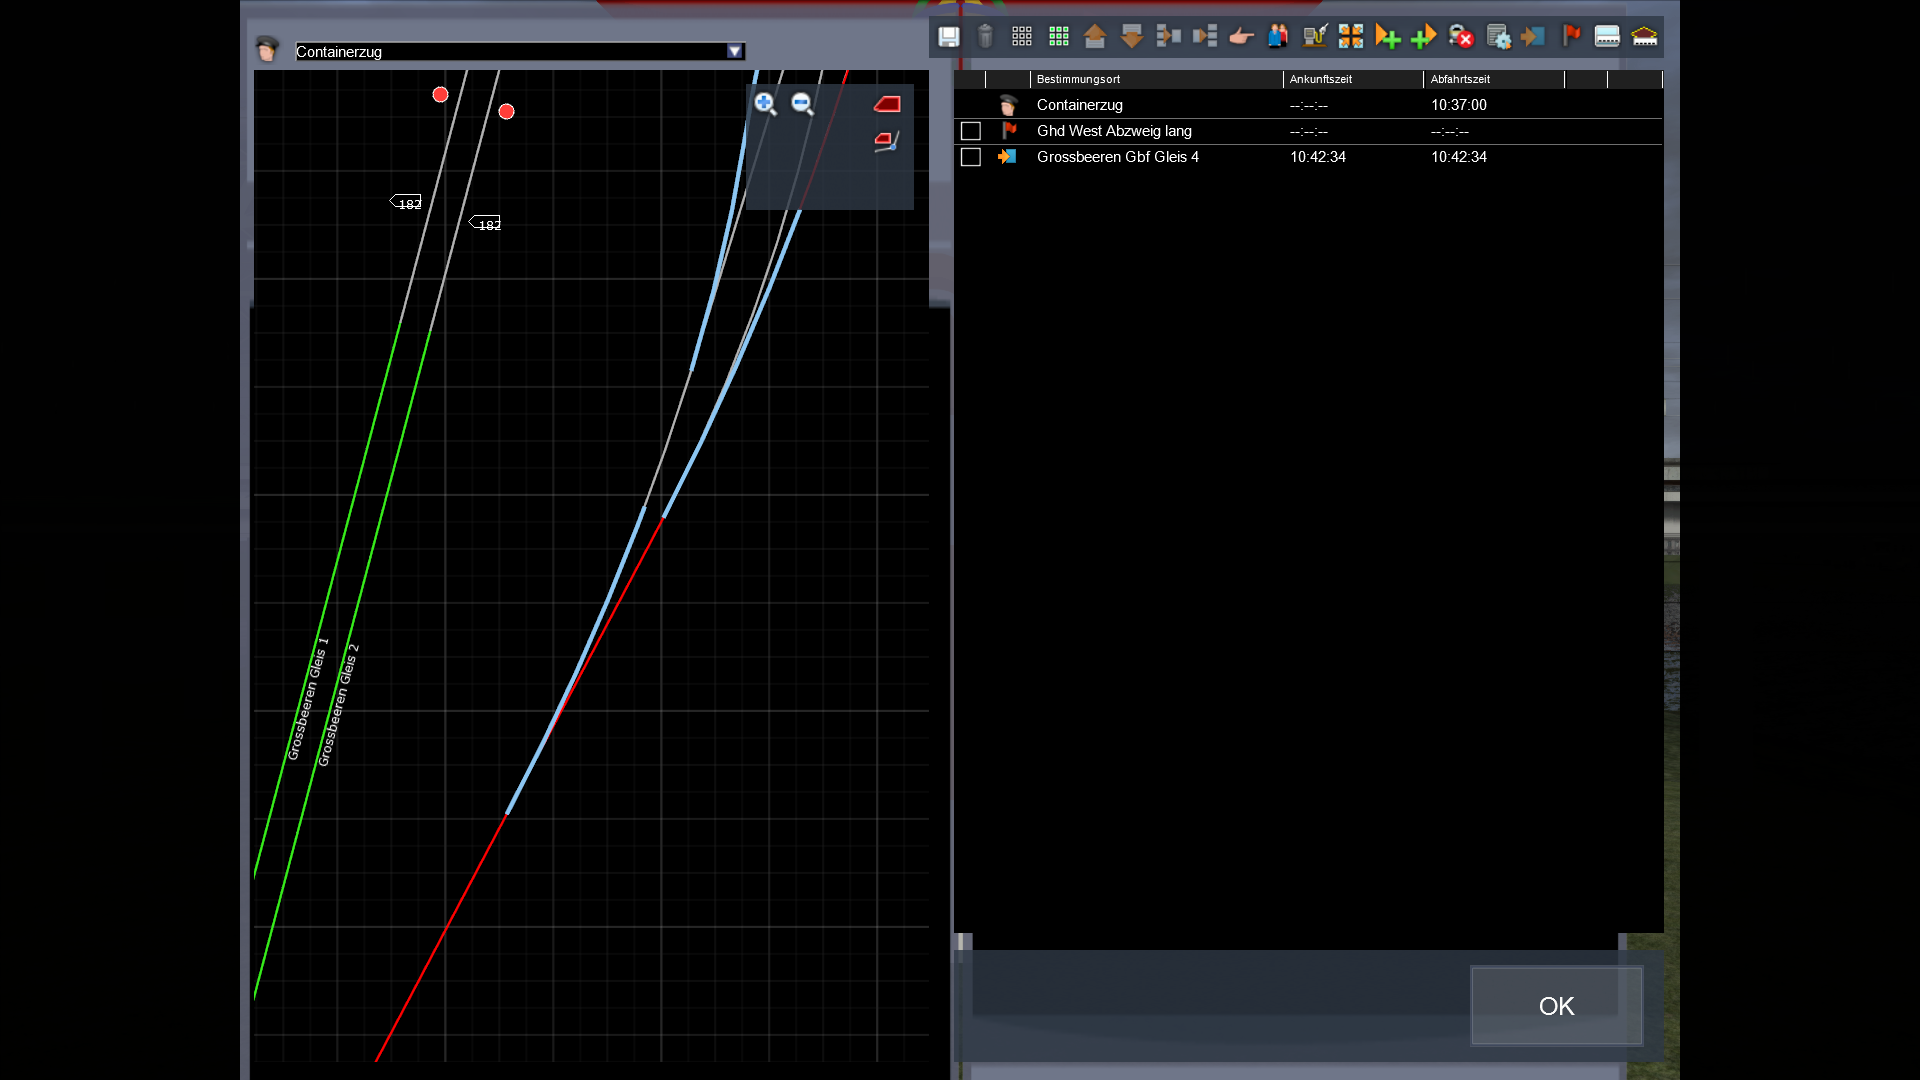Viewport: 1920px width, 1080px height.
Task: Click the green select-all grid icon
Action: tap(1058, 37)
